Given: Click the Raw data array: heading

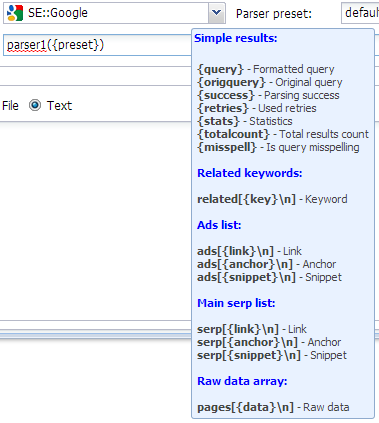Looking at the screenshot, I should [242, 381].
